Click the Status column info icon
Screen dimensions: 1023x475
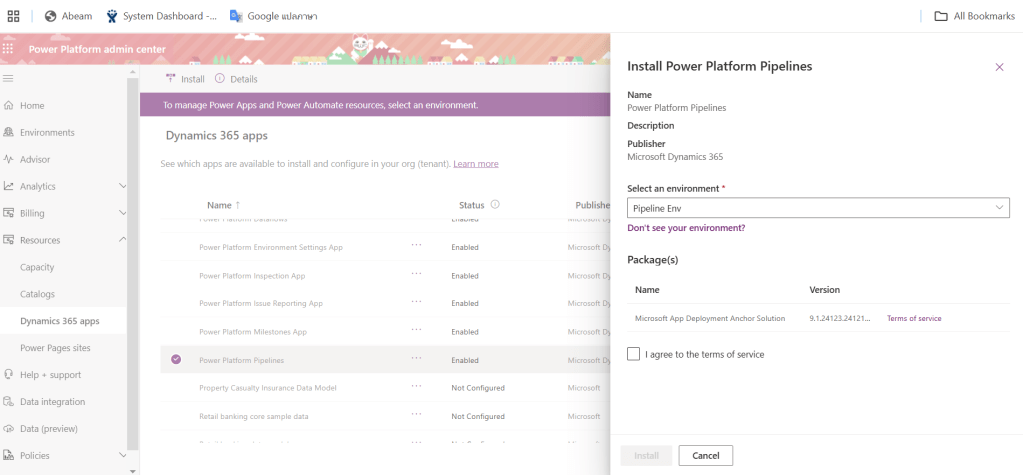[x=495, y=205]
